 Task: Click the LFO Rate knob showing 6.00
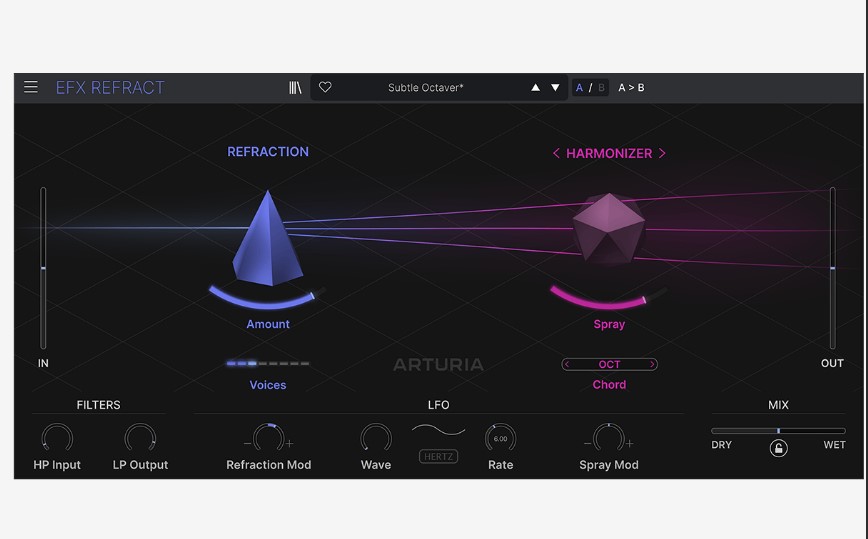(500, 438)
